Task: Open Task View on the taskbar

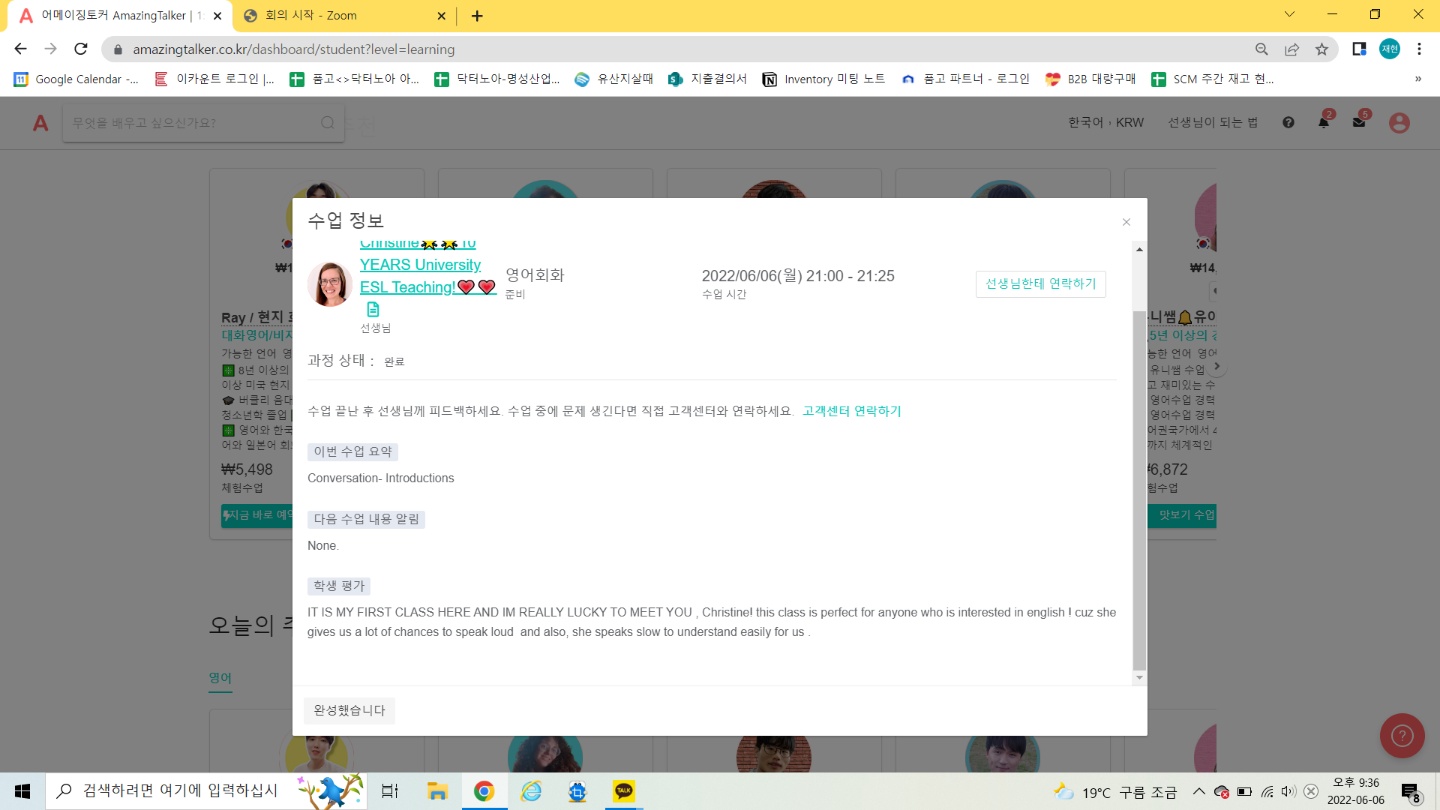Action: pos(390,791)
